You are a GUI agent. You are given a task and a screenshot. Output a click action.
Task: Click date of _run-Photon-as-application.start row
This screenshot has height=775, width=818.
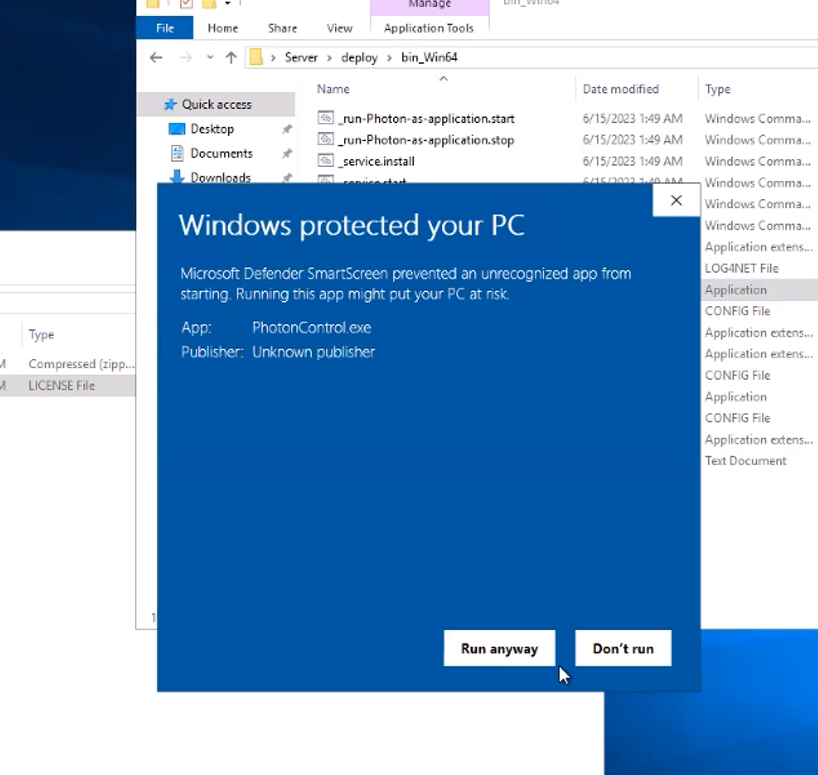coord(632,119)
